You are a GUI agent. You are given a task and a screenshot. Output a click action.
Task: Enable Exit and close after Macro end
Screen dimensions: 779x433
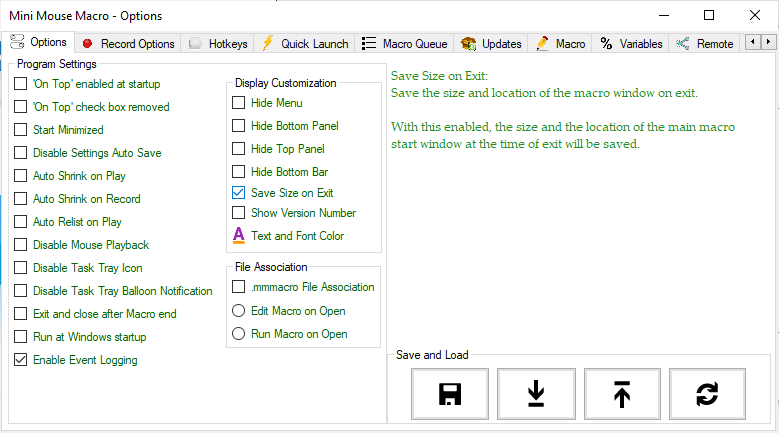point(20,313)
